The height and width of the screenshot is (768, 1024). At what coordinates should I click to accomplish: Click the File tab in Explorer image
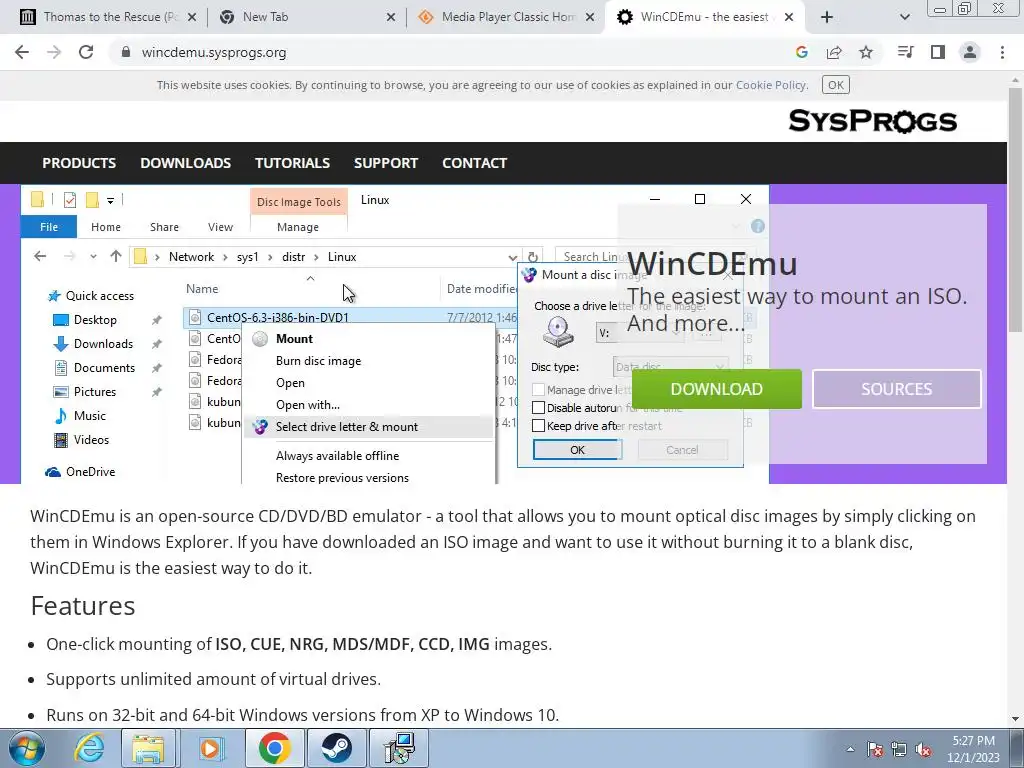click(x=49, y=227)
